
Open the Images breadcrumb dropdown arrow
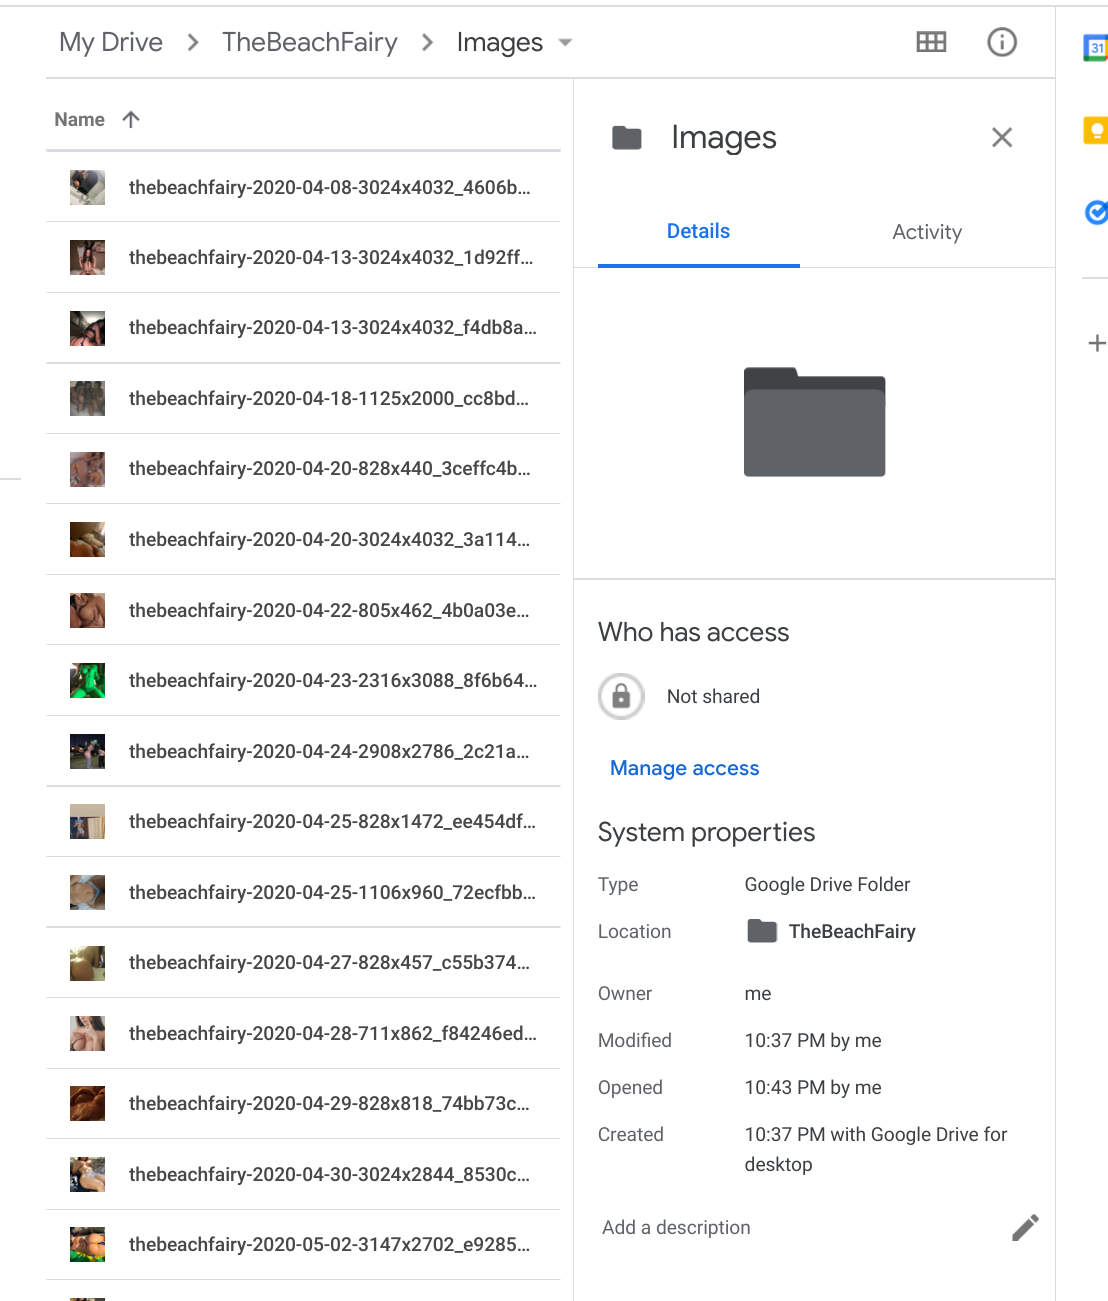pyautogui.click(x=565, y=42)
